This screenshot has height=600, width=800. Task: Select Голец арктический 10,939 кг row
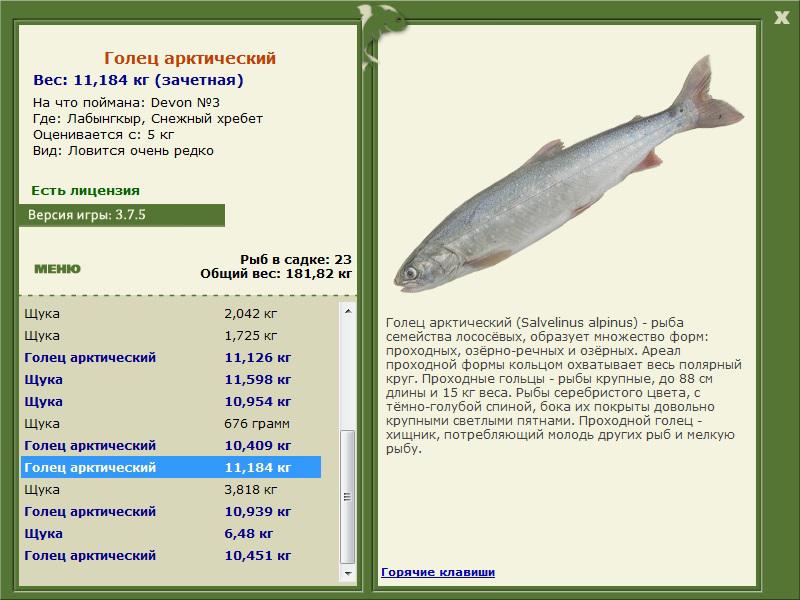click(x=171, y=512)
